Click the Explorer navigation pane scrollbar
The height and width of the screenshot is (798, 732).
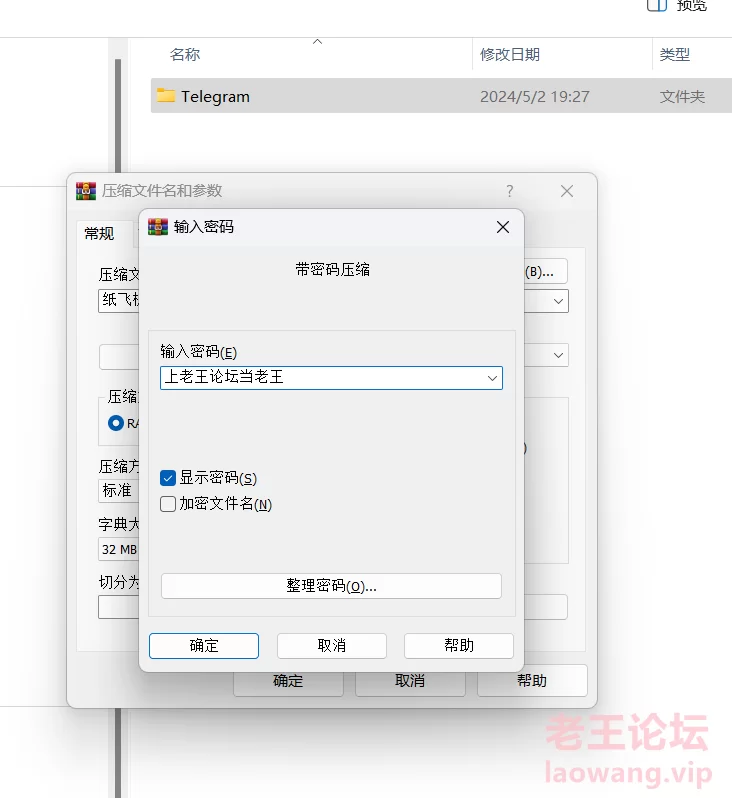(x=118, y=117)
